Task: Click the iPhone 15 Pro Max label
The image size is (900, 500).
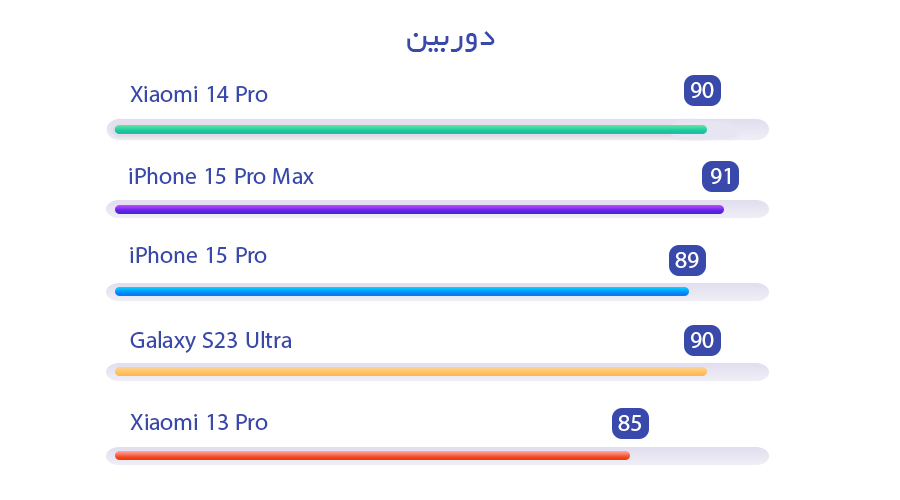Action: 221,177
